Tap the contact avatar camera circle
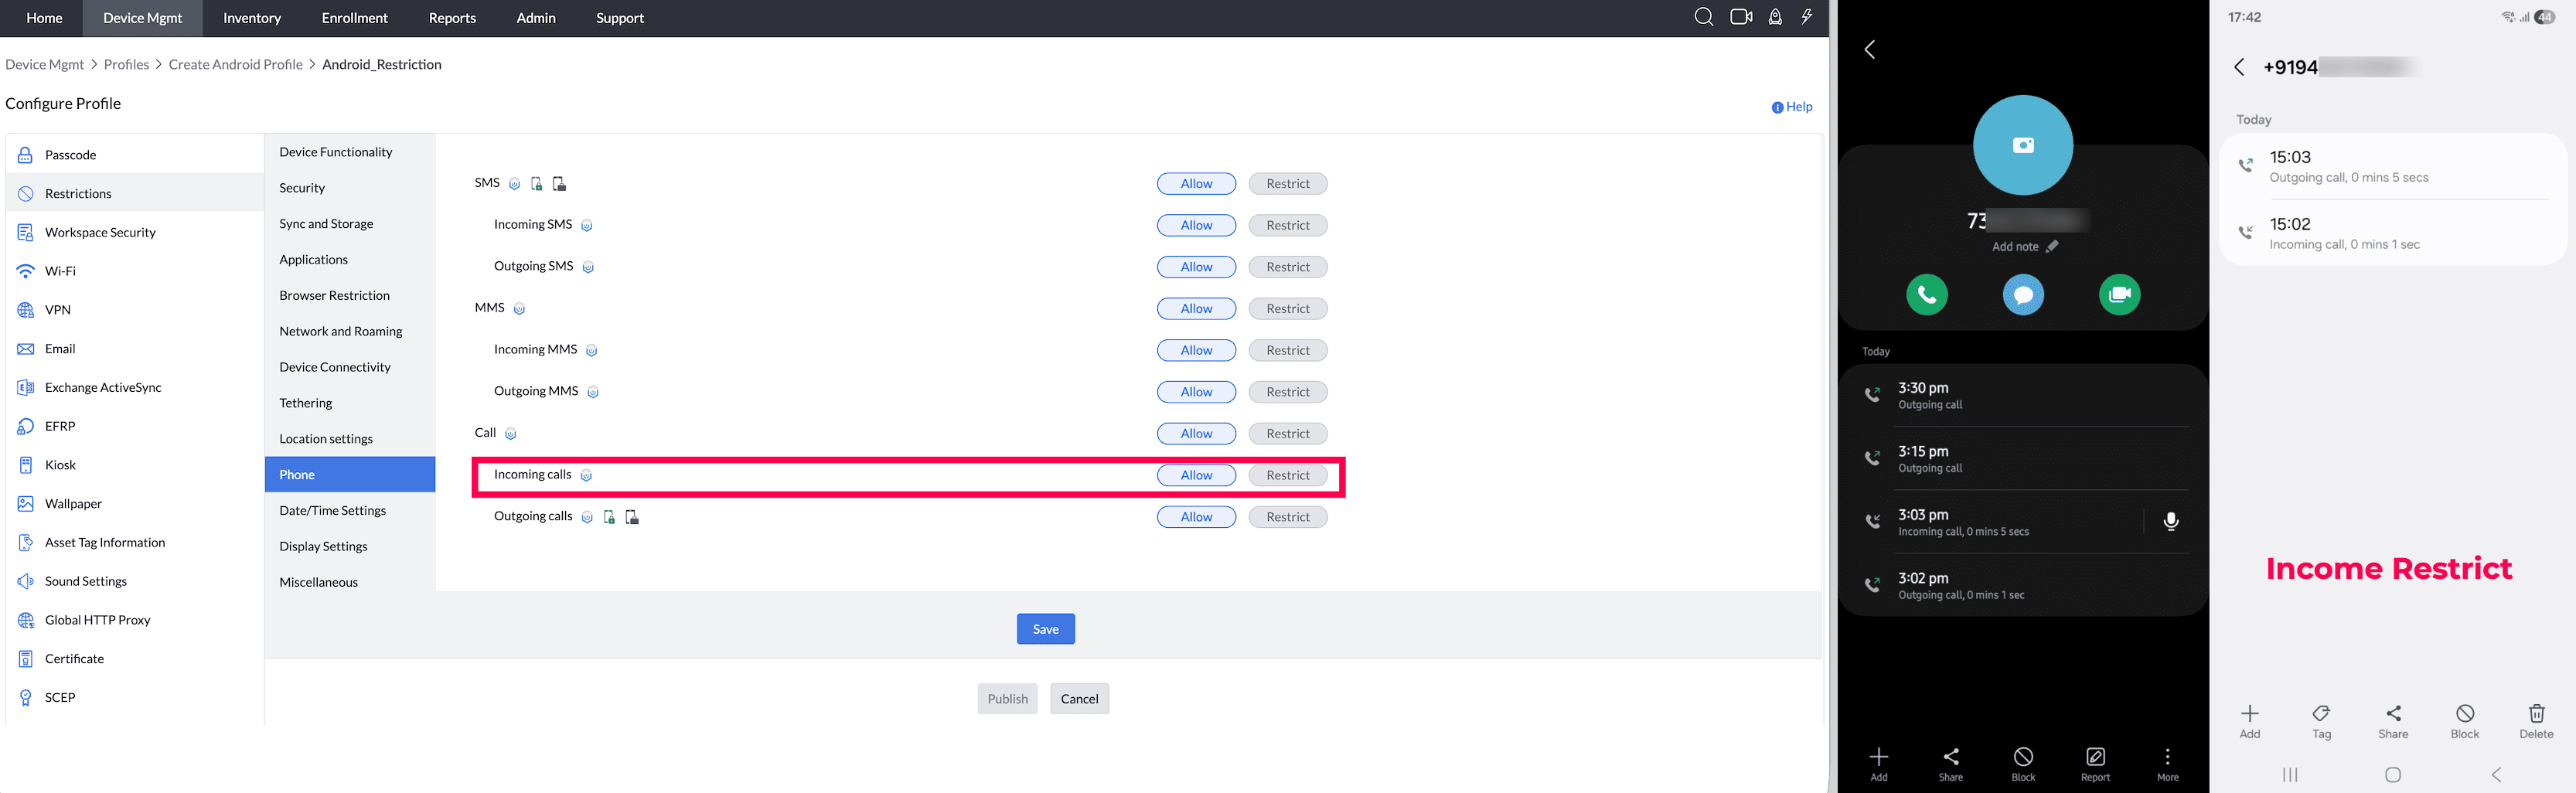 [2023, 145]
